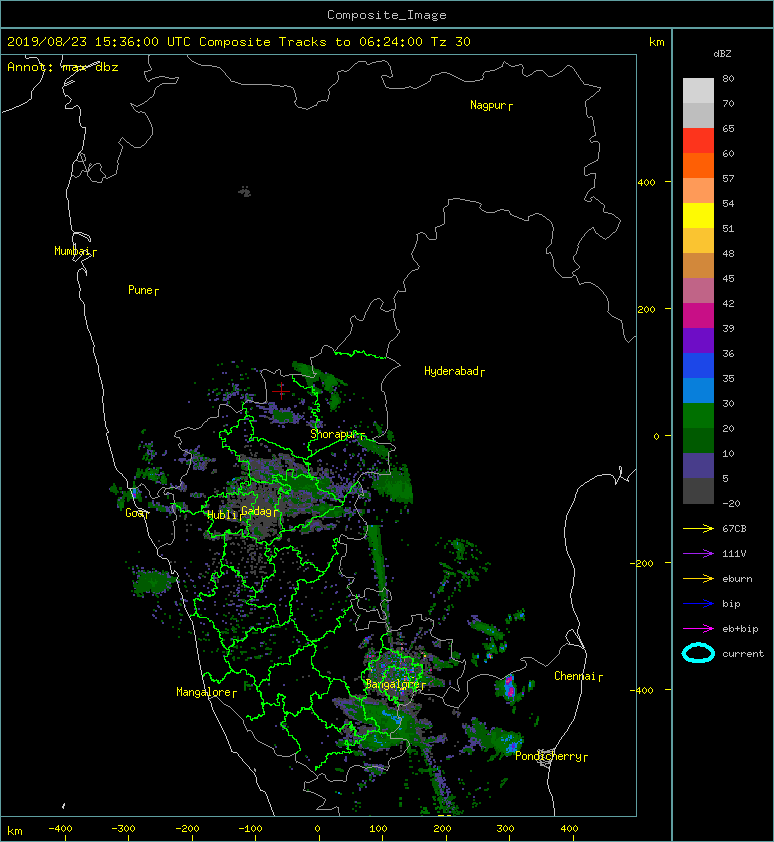Click the 'eb+bip' legend text
Viewport: 774px width, 842px height.
point(740,629)
